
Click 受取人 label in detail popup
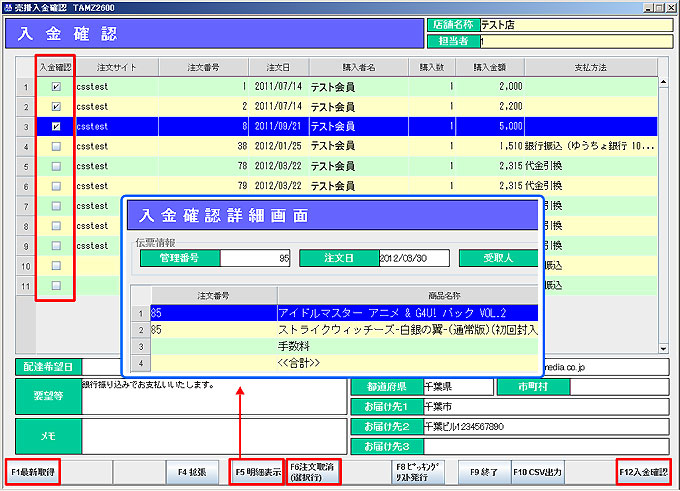coord(498,258)
